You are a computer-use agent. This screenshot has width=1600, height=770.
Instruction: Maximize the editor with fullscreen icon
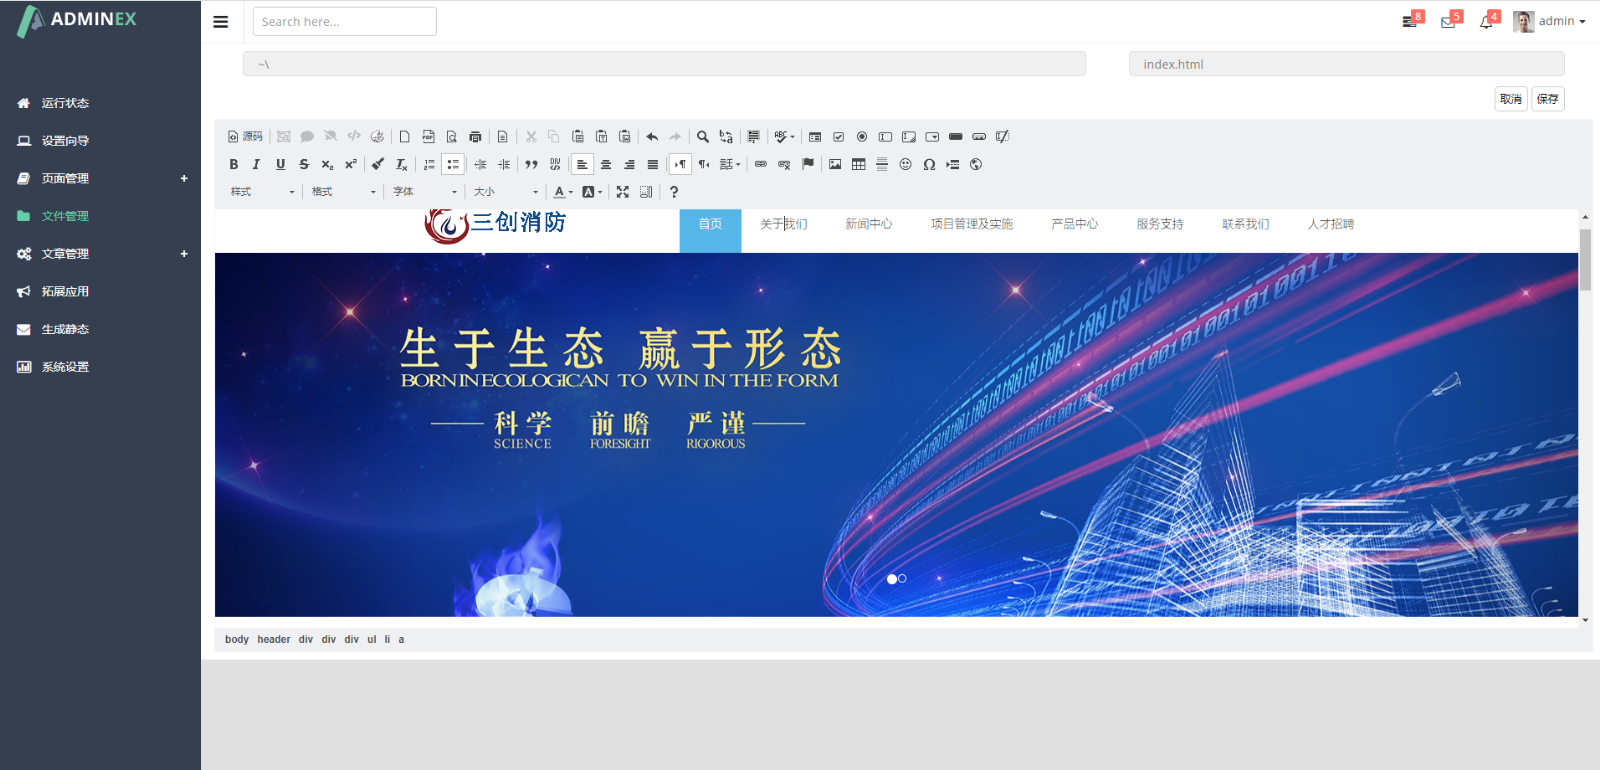pos(623,192)
